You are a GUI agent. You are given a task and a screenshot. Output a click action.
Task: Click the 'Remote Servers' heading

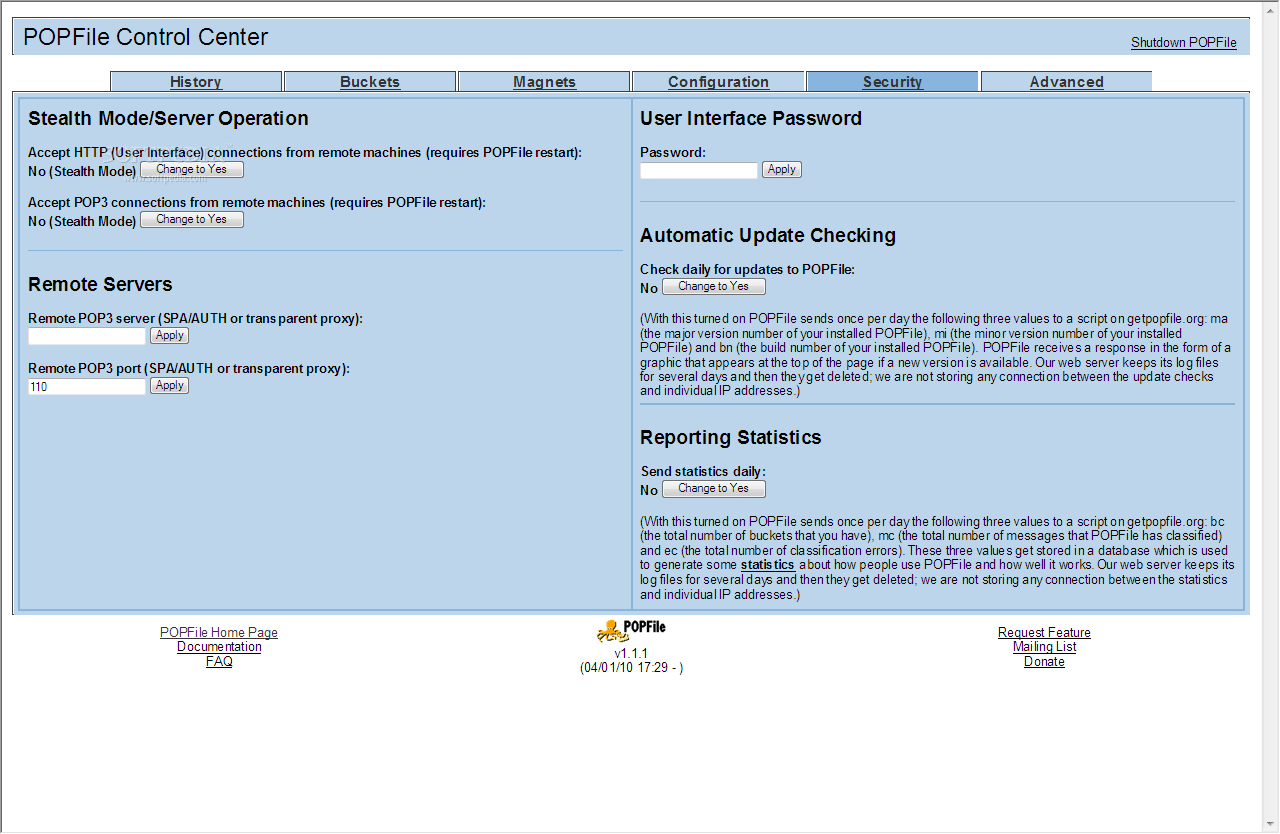(100, 285)
